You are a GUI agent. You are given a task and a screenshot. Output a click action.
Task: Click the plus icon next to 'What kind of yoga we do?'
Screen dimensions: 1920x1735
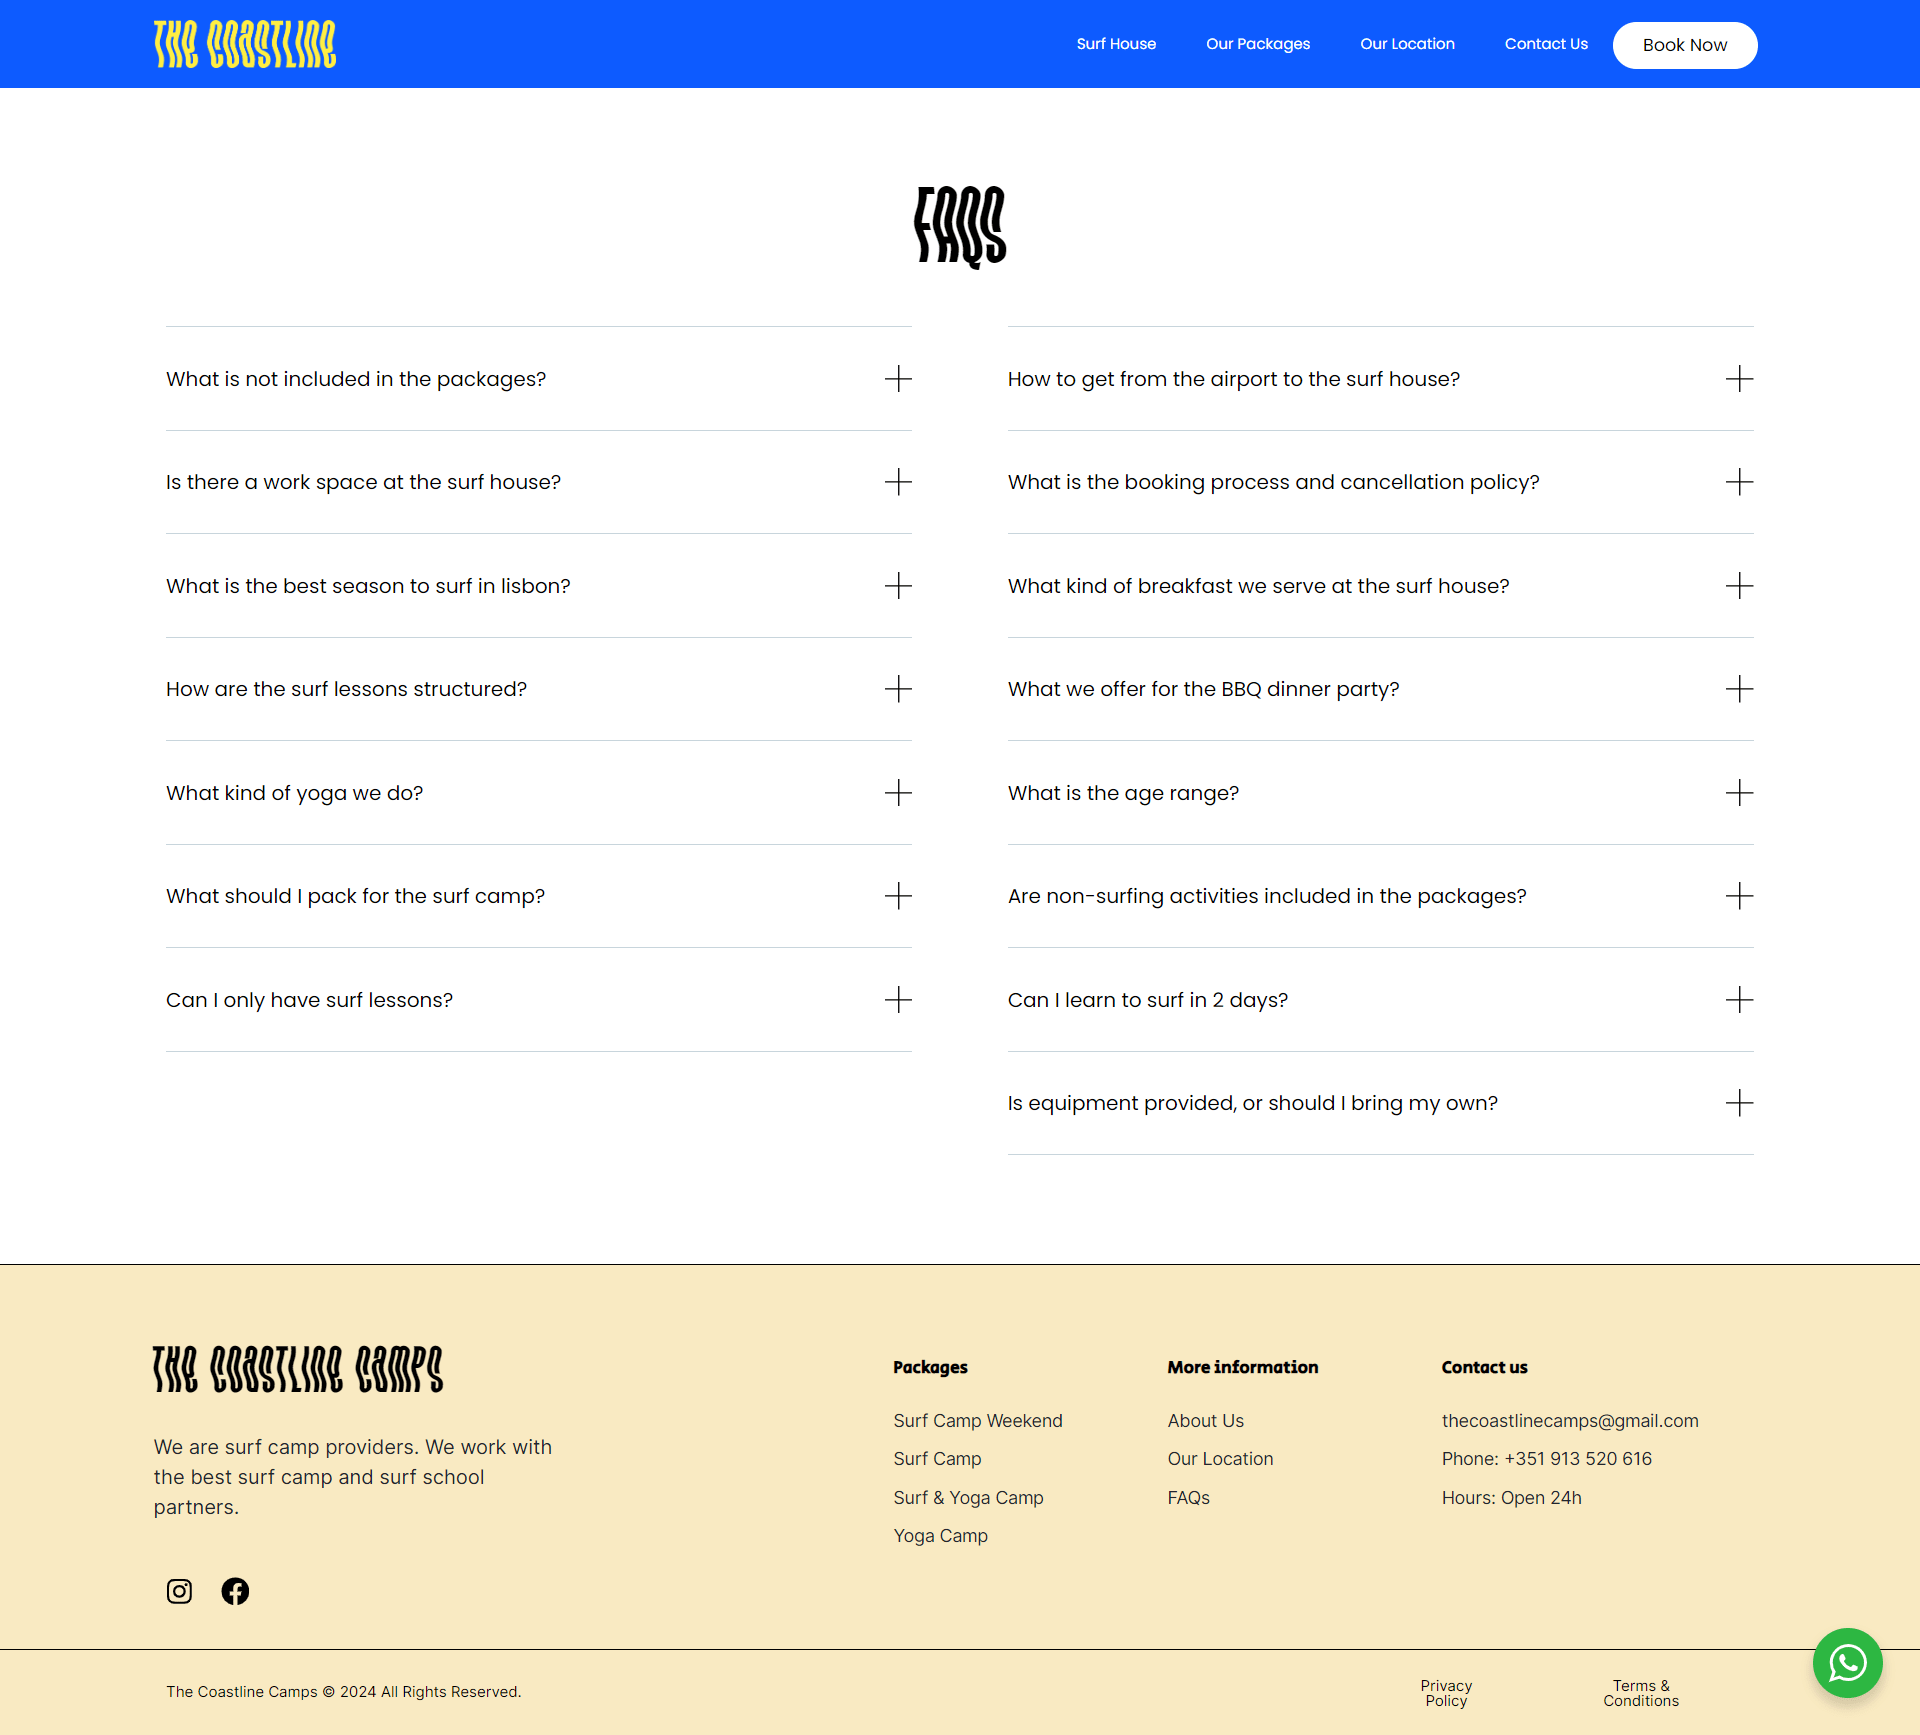pos(898,791)
